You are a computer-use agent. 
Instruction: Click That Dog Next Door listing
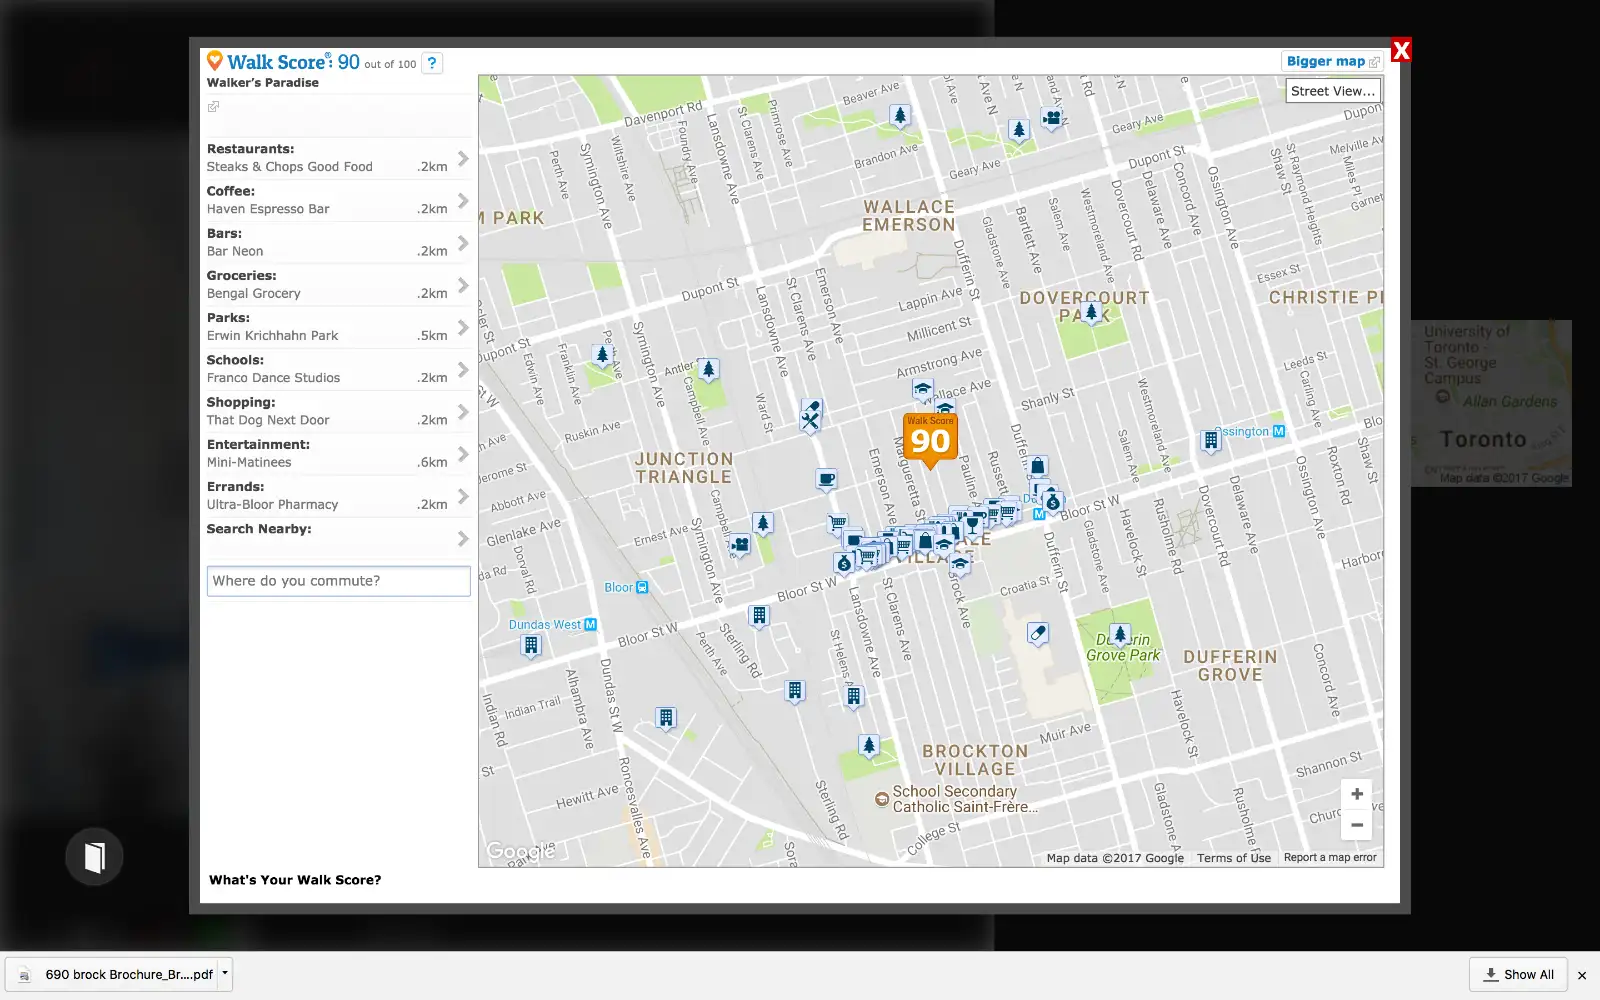268,421
